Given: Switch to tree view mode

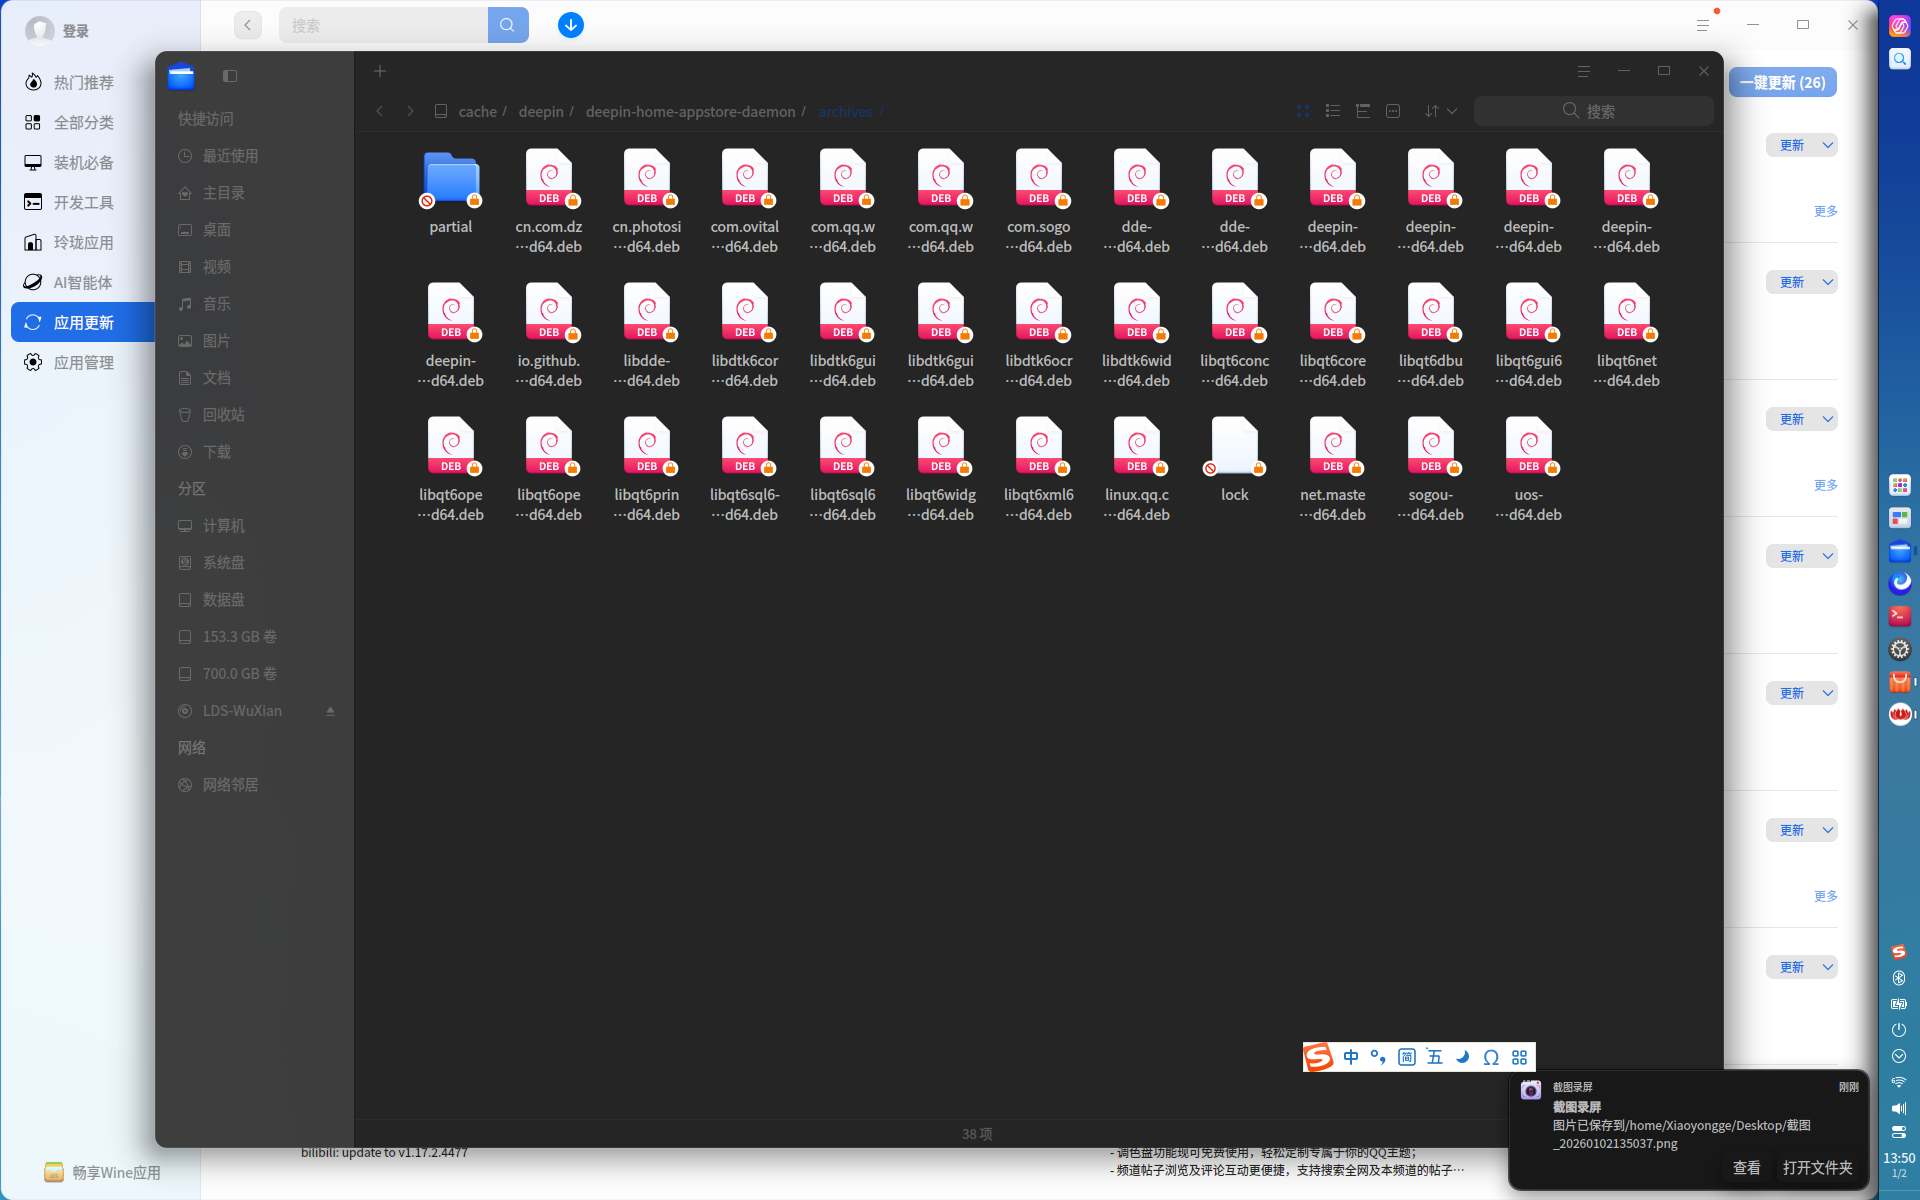Looking at the screenshot, I should coord(1362,111).
